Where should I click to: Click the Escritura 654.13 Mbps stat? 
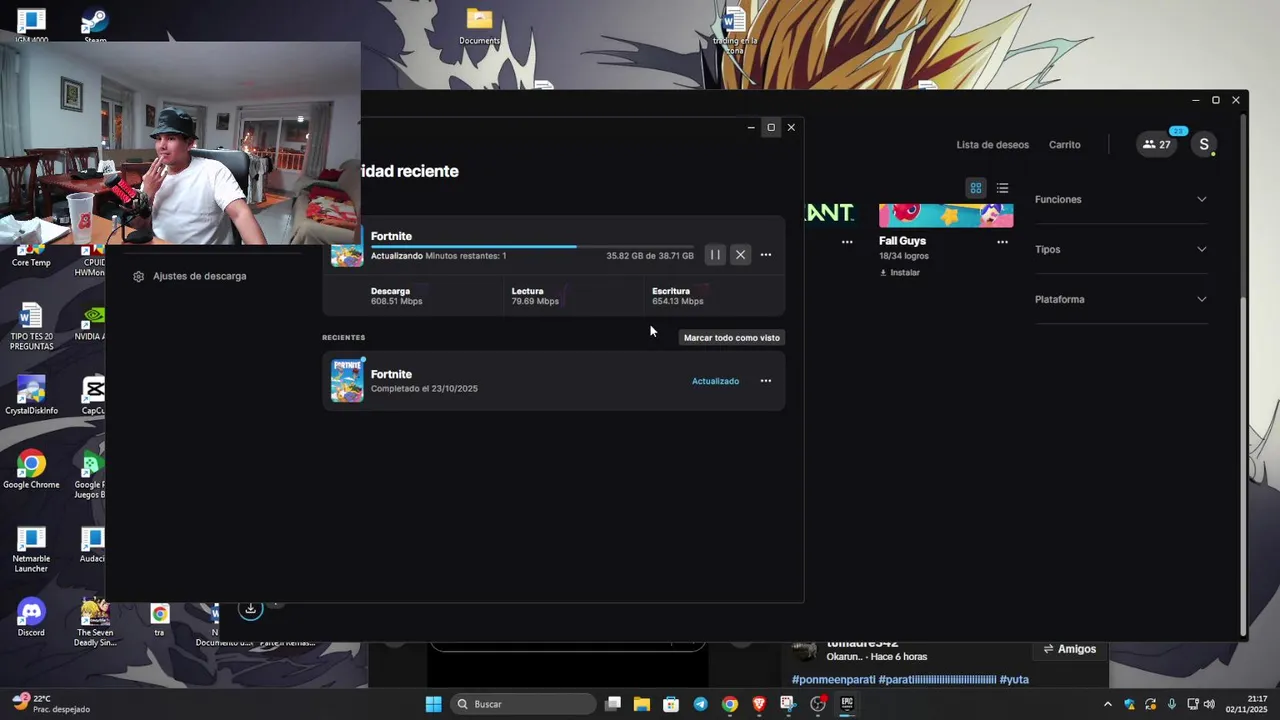678,296
